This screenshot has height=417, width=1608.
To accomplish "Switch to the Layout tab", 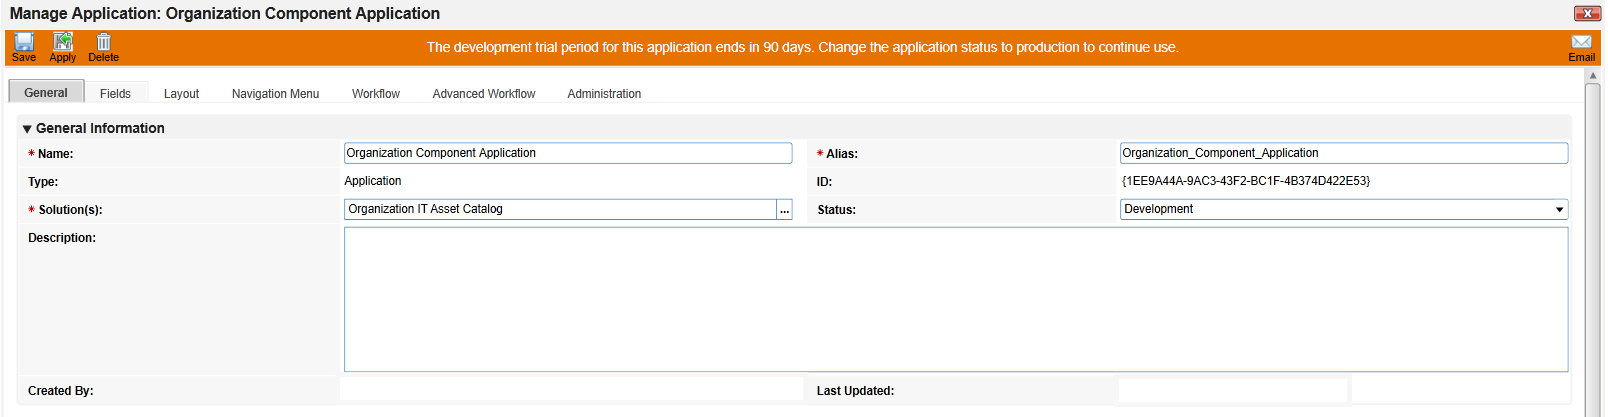I will tap(181, 94).
